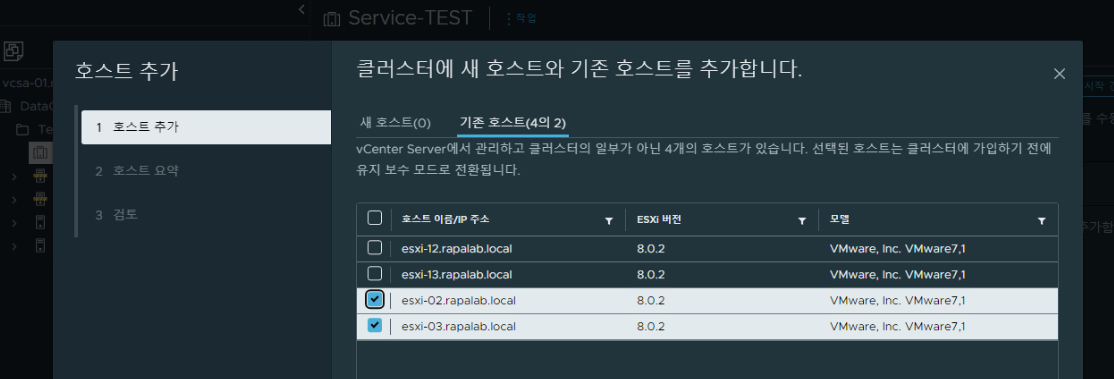Open filter for 호스트 이름/IP 주소 column
The width and height of the screenshot is (1114, 379).
click(608, 221)
